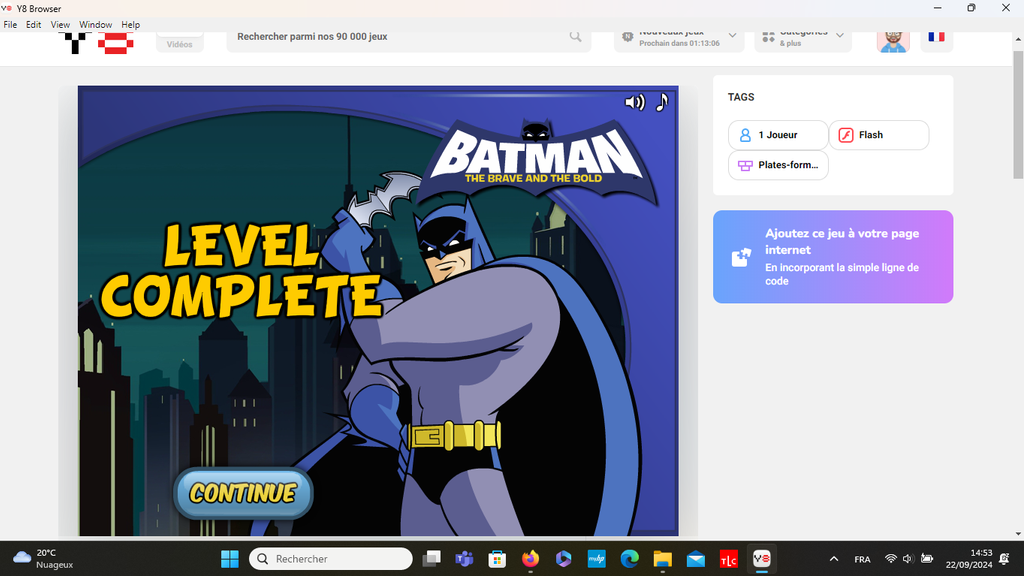Screen dimensions: 1024x576
Task: Open the Vidéos button in header
Action: pyautogui.click(x=180, y=42)
